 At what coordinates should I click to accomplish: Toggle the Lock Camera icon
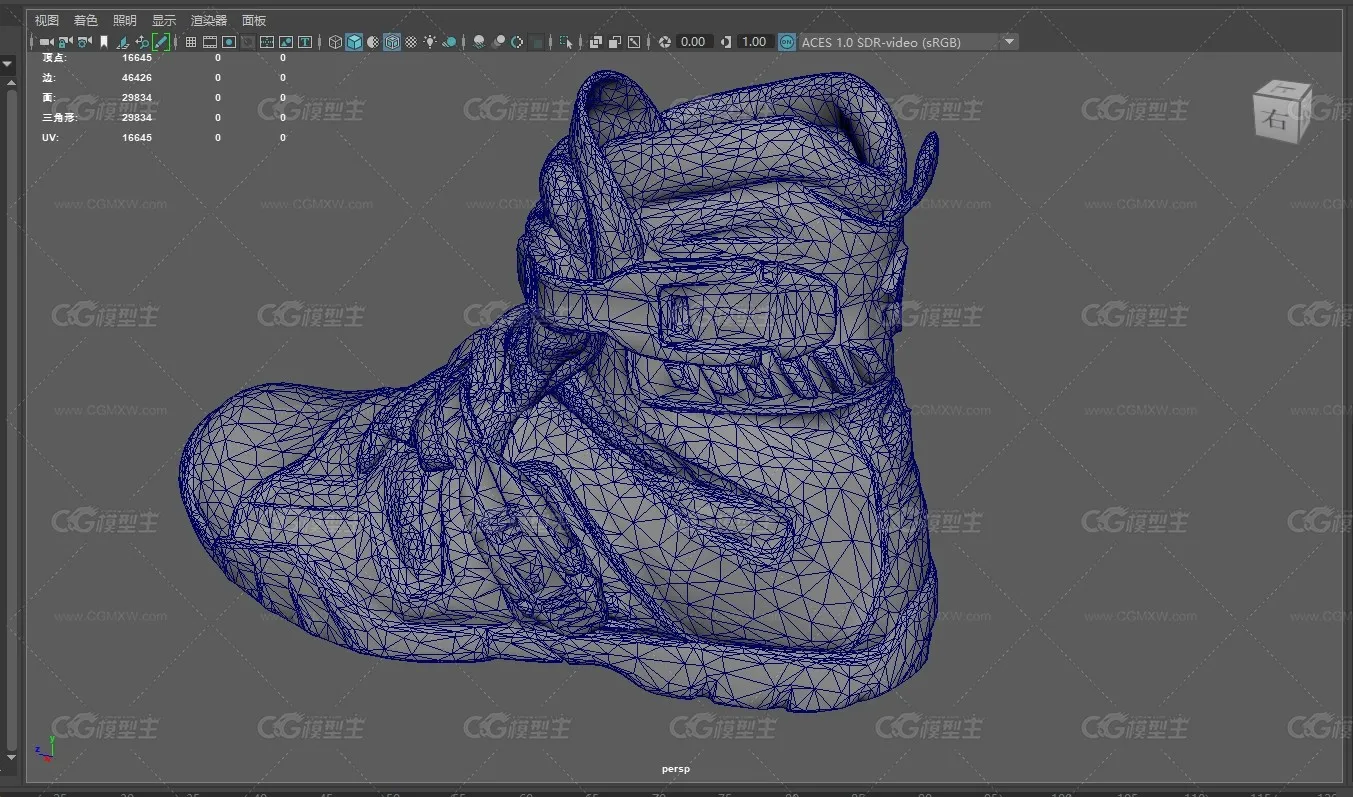tap(65, 42)
